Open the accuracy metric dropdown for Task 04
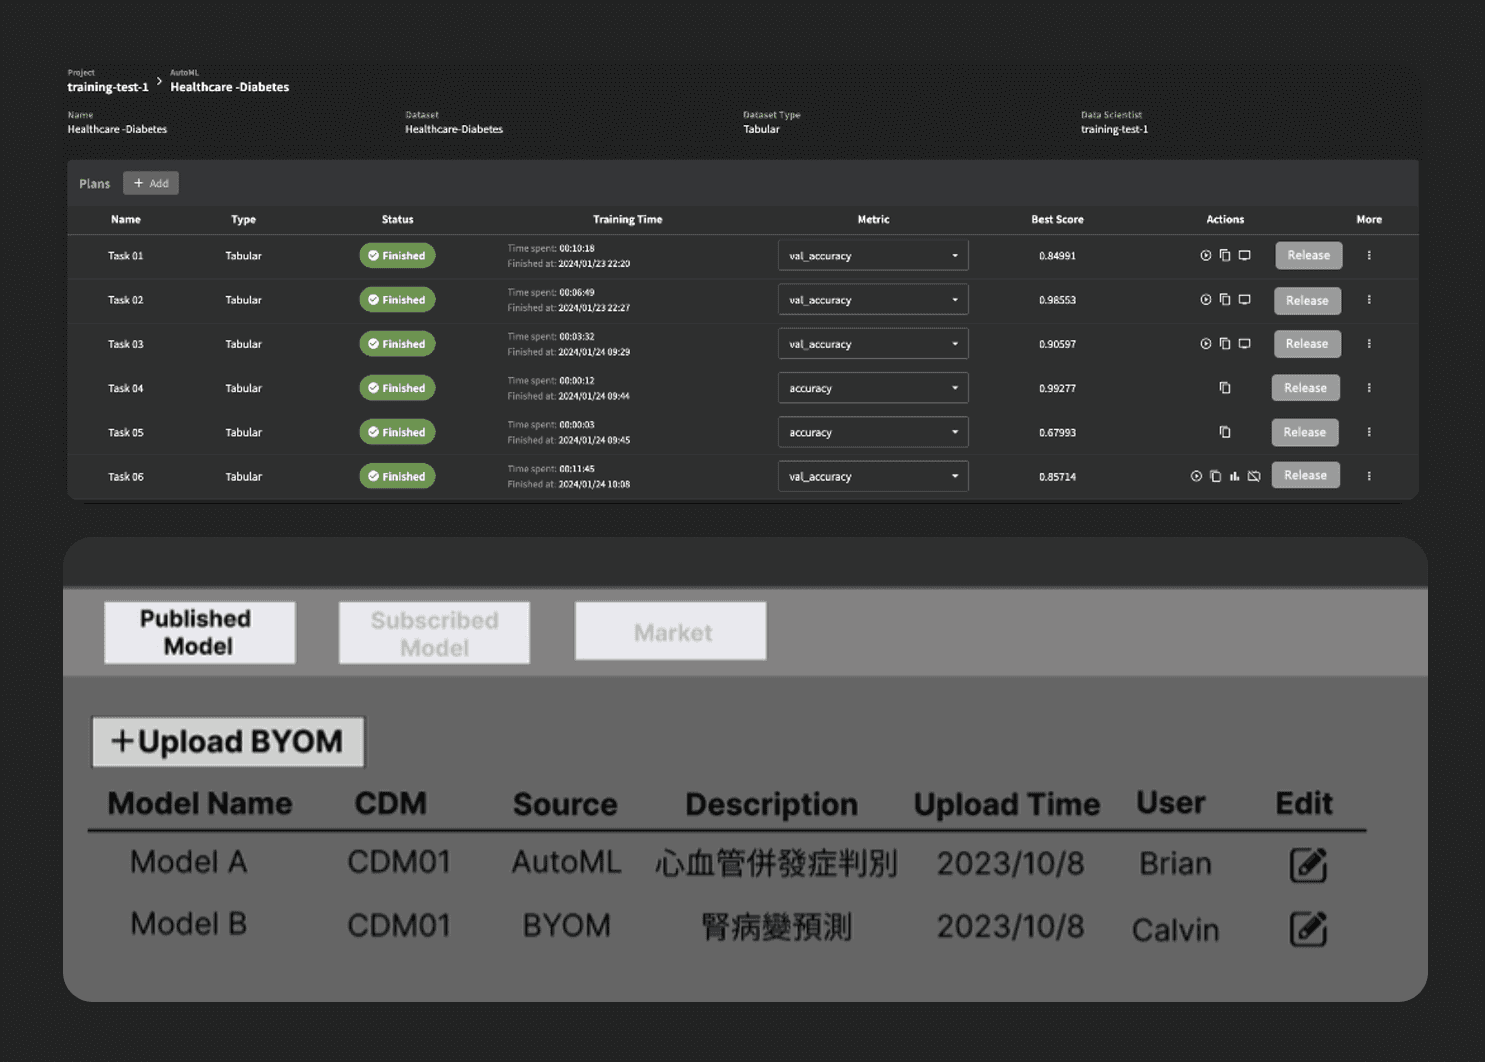Viewport: 1485px width, 1062px height. (872, 388)
